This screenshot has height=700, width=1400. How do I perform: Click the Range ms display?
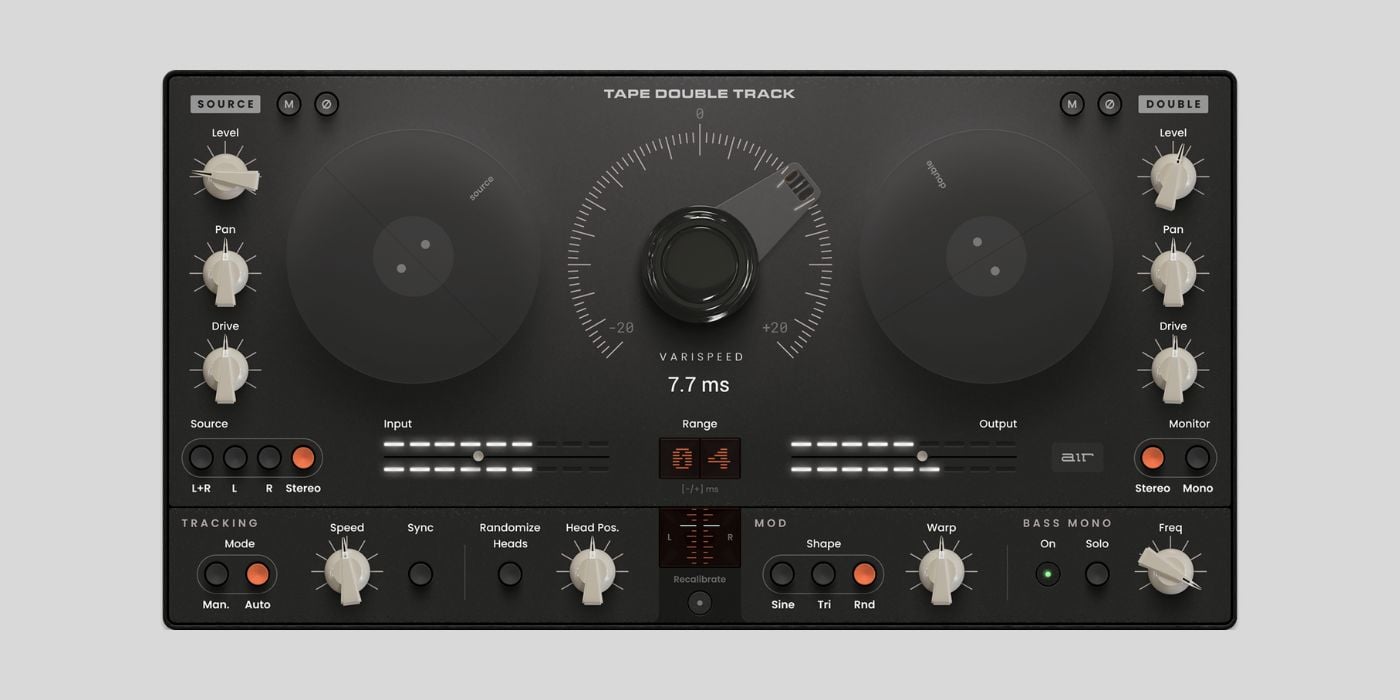pyautogui.click(x=700, y=457)
